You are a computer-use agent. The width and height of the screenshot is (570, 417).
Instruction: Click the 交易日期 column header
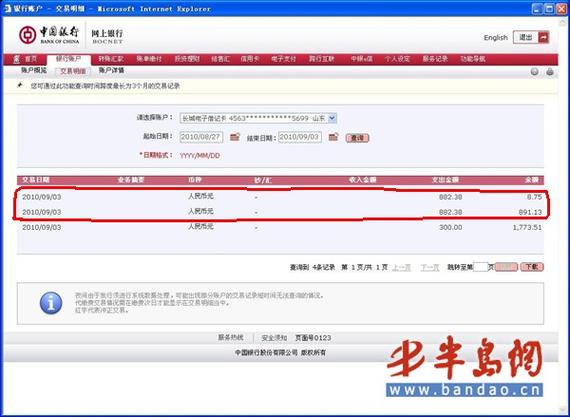tap(36, 180)
